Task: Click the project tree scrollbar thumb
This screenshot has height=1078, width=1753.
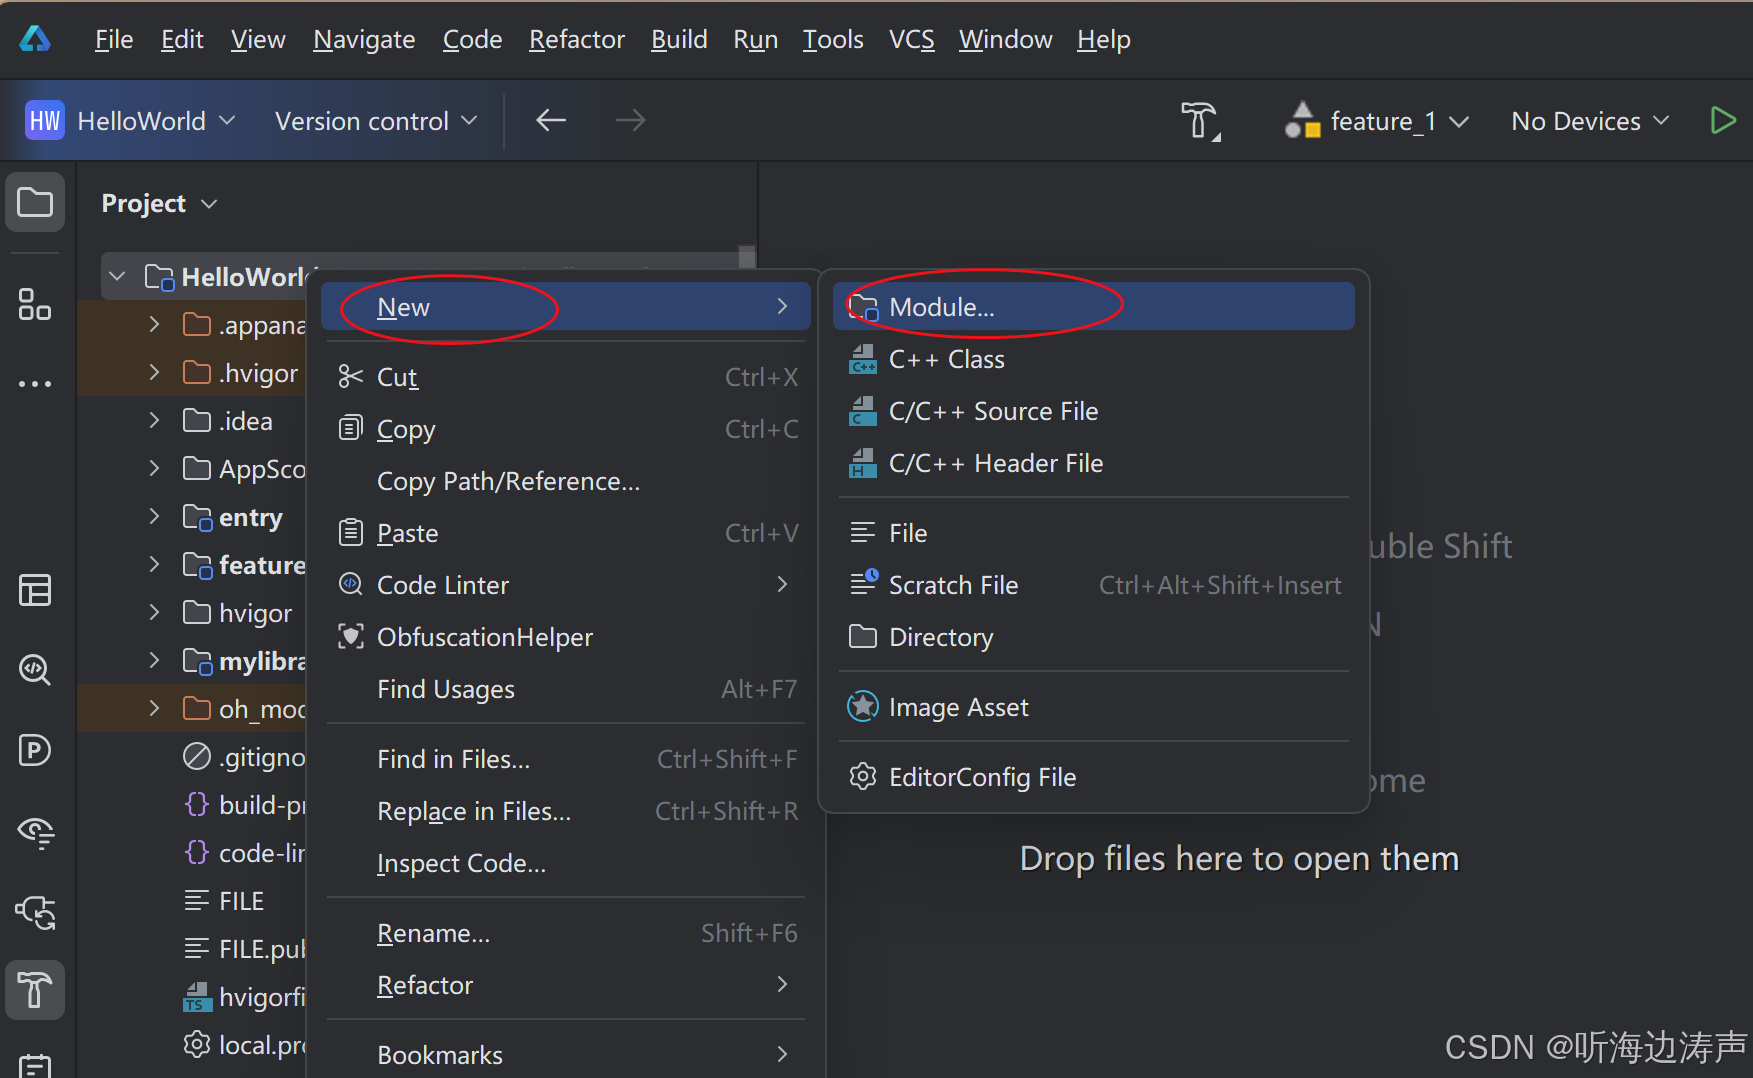Action: point(747,257)
